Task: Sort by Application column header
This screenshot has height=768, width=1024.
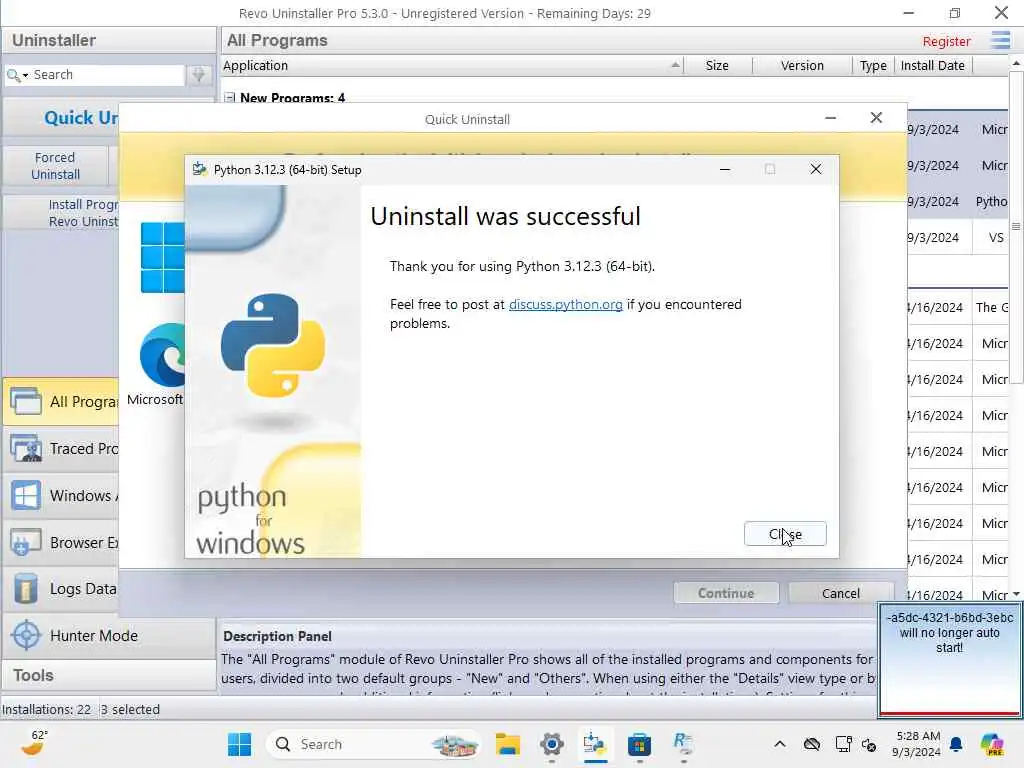Action: pyautogui.click(x=452, y=65)
